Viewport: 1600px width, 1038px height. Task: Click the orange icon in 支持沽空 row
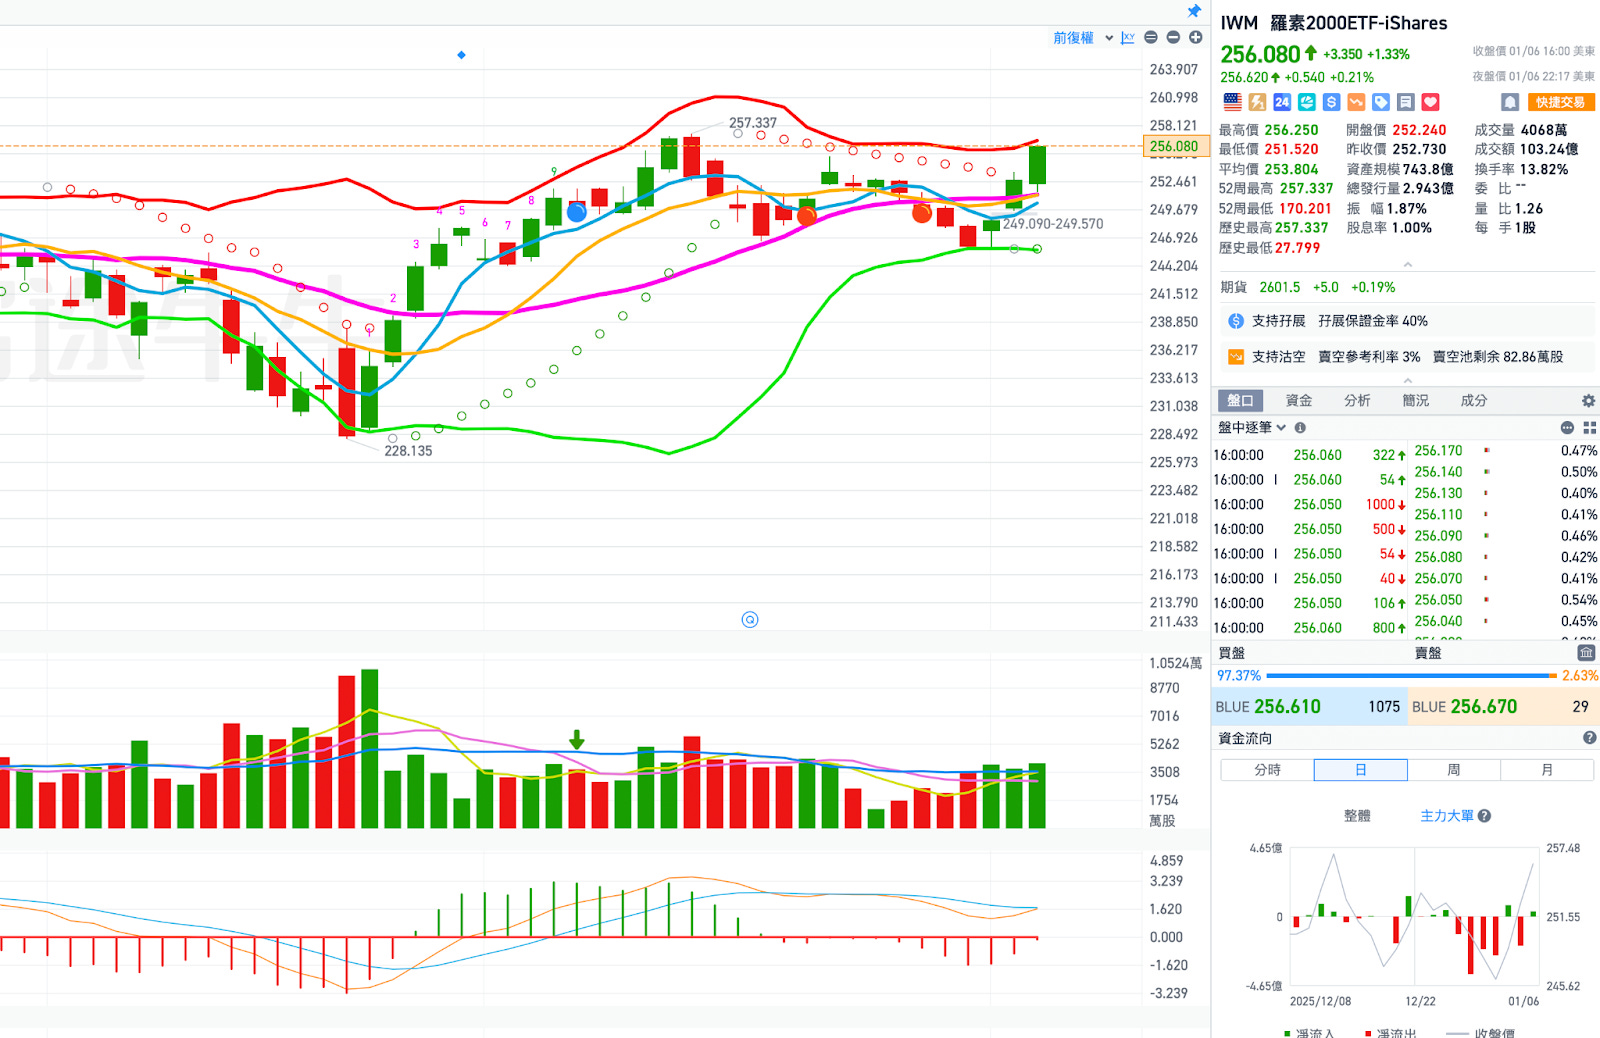click(x=1236, y=357)
